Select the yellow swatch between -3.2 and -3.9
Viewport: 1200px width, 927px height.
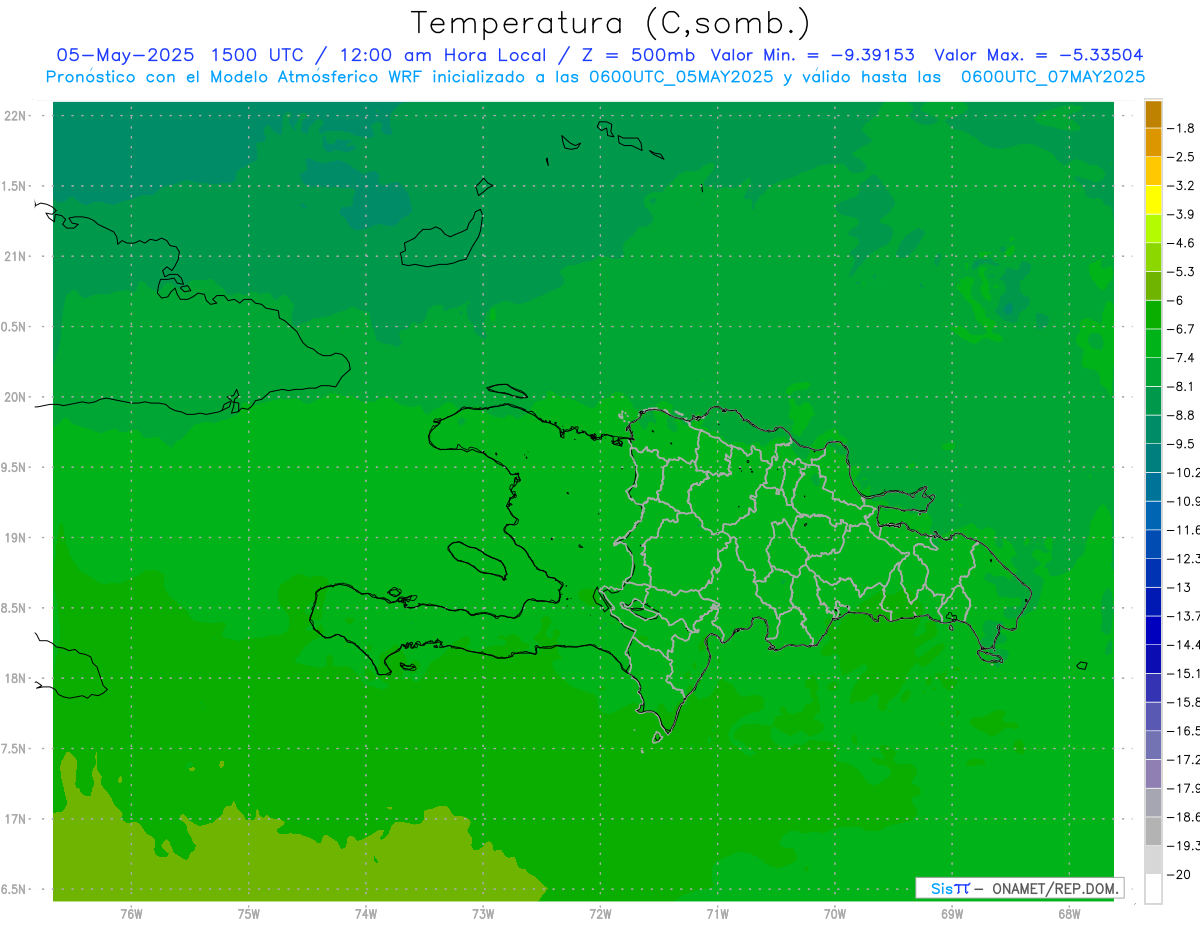pyautogui.click(x=1153, y=200)
